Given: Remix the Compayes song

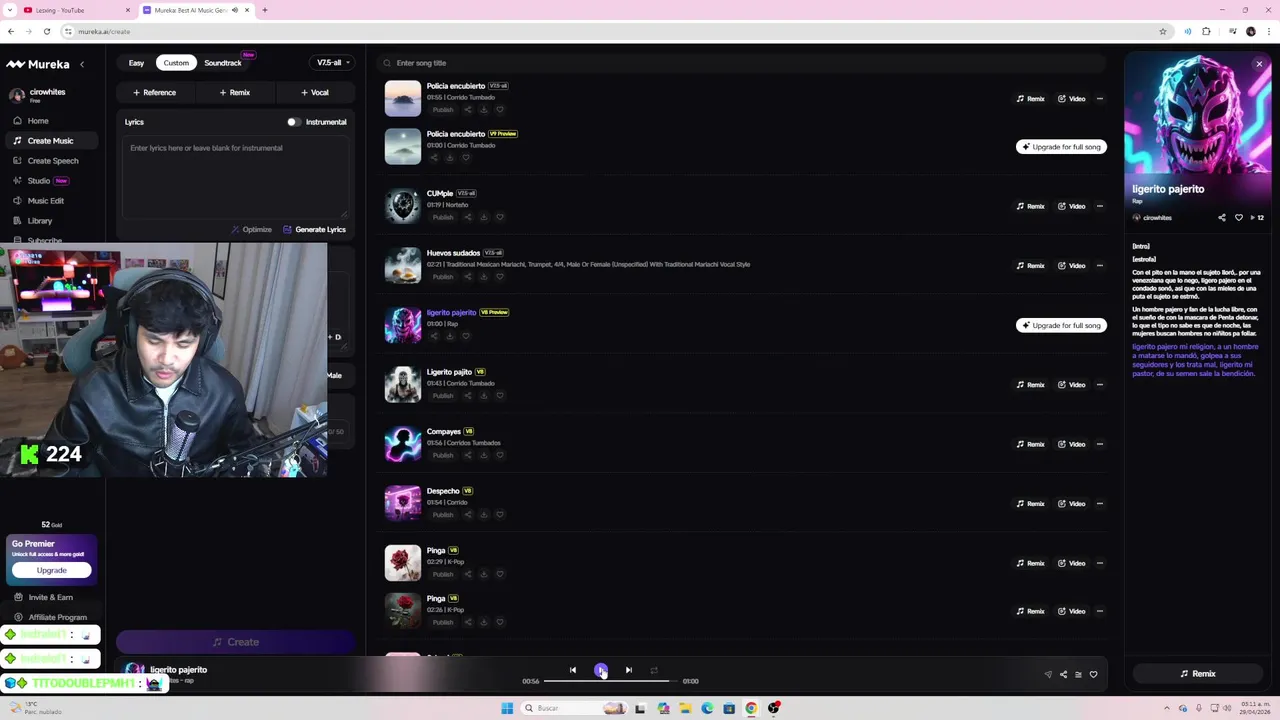Looking at the screenshot, I should point(1030,444).
